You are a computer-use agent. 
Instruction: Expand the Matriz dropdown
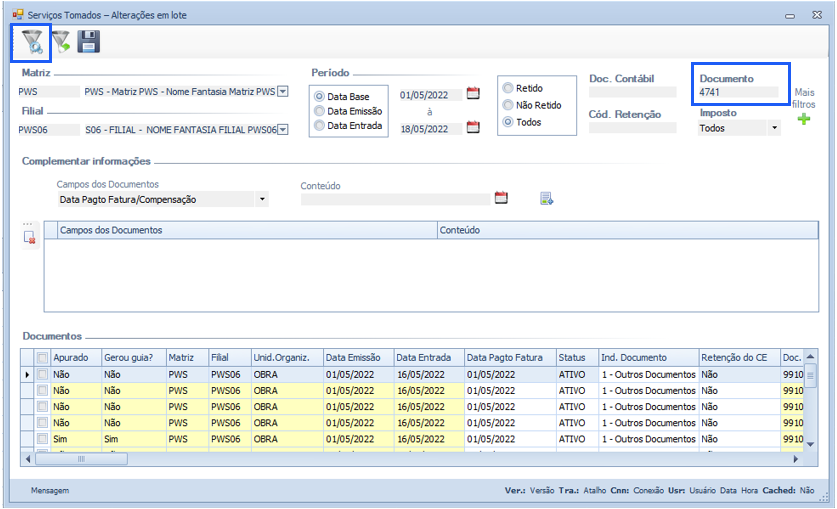[x=282, y=91]
